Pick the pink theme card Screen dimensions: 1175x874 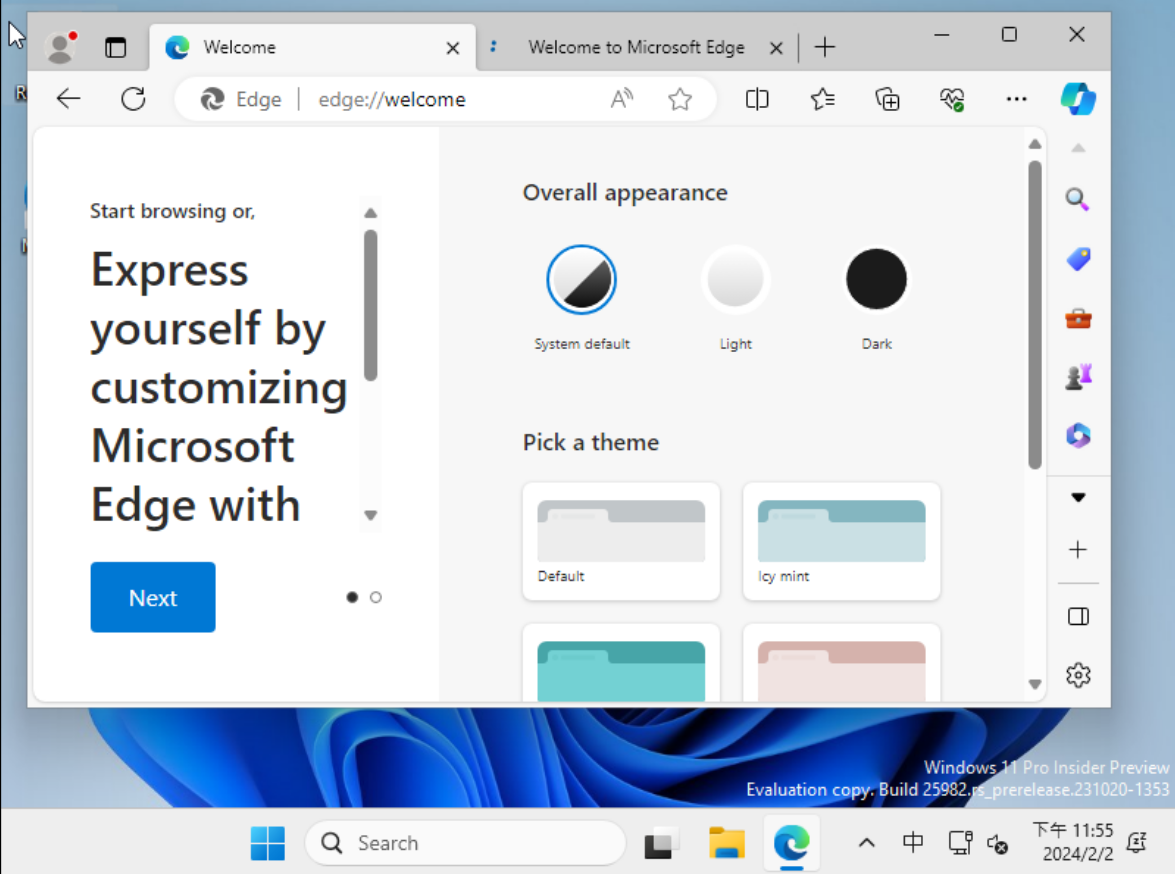(842, 664)
